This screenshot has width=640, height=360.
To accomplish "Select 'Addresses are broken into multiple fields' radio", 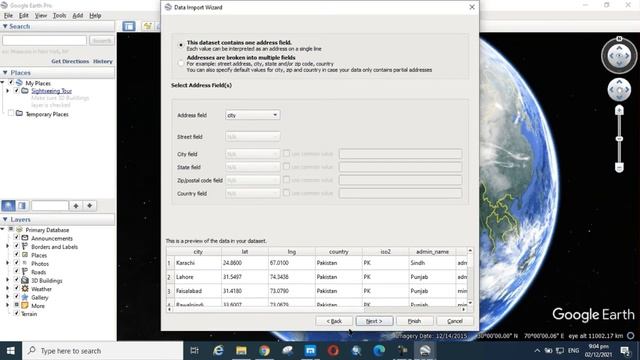I will (181, 63).
